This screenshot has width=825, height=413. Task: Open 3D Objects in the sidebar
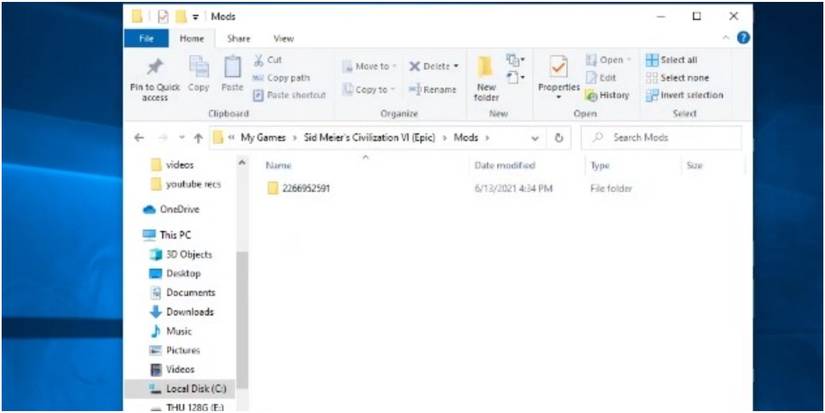[x=180, y=255]
